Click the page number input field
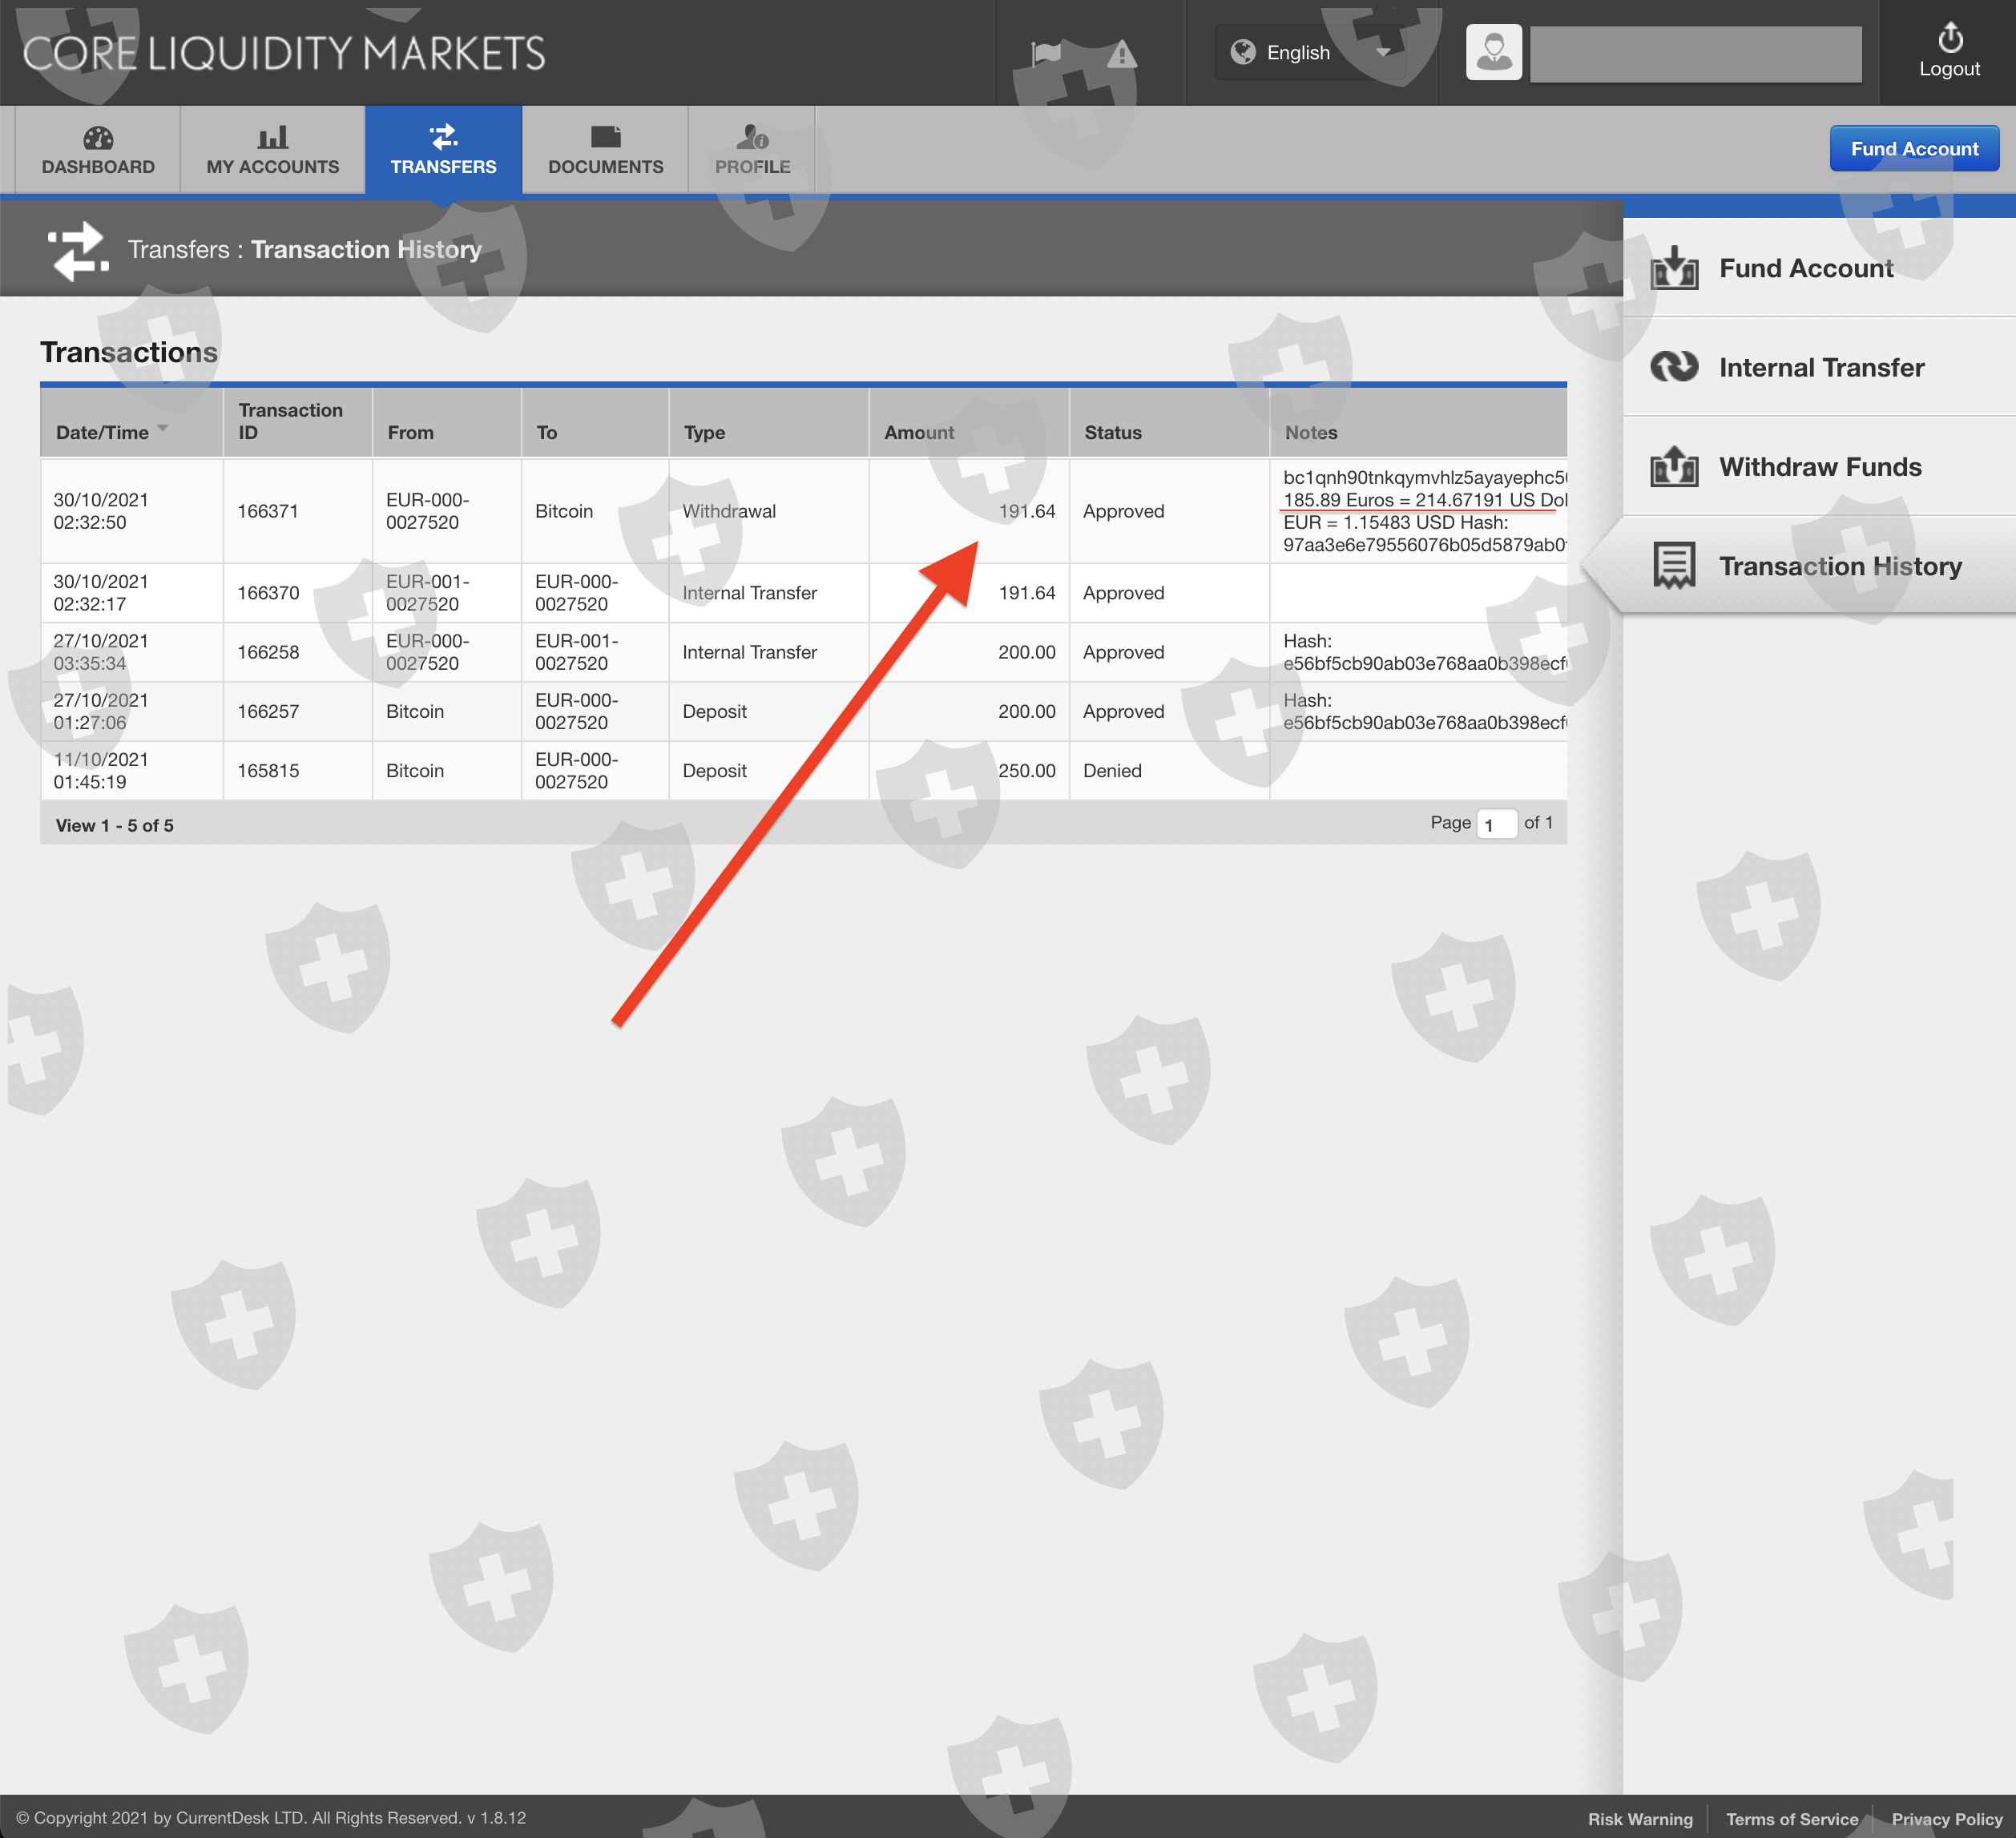This screenshot has width=2016, height=1838. click(1496, 824)
